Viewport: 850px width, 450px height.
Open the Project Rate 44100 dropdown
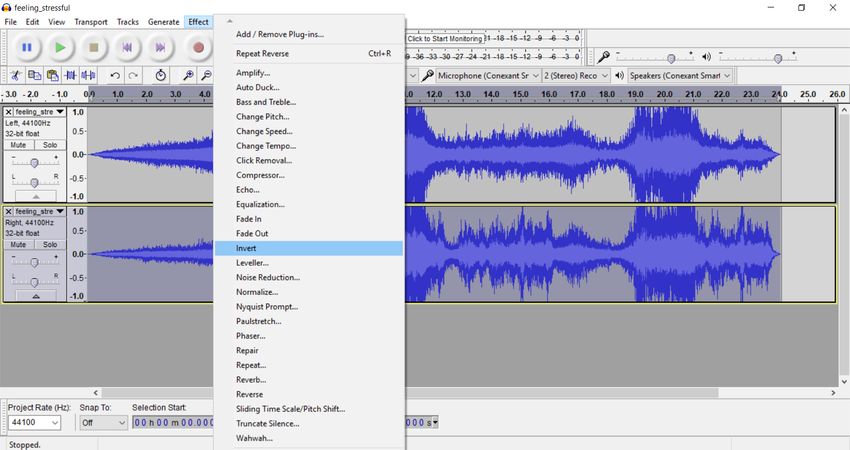coord(34,422)
